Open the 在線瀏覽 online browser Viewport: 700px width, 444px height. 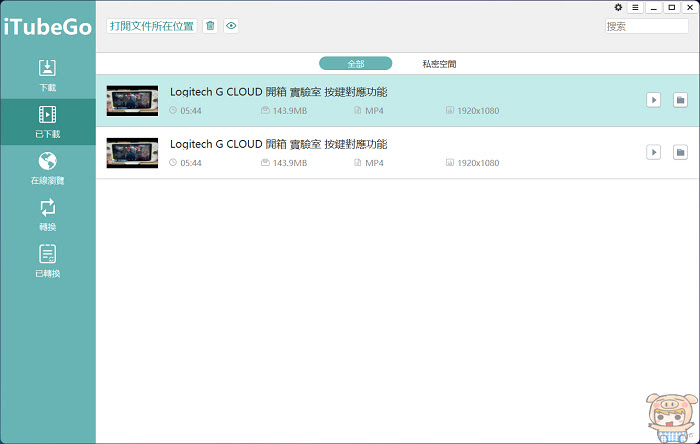[x=47, y=168]
